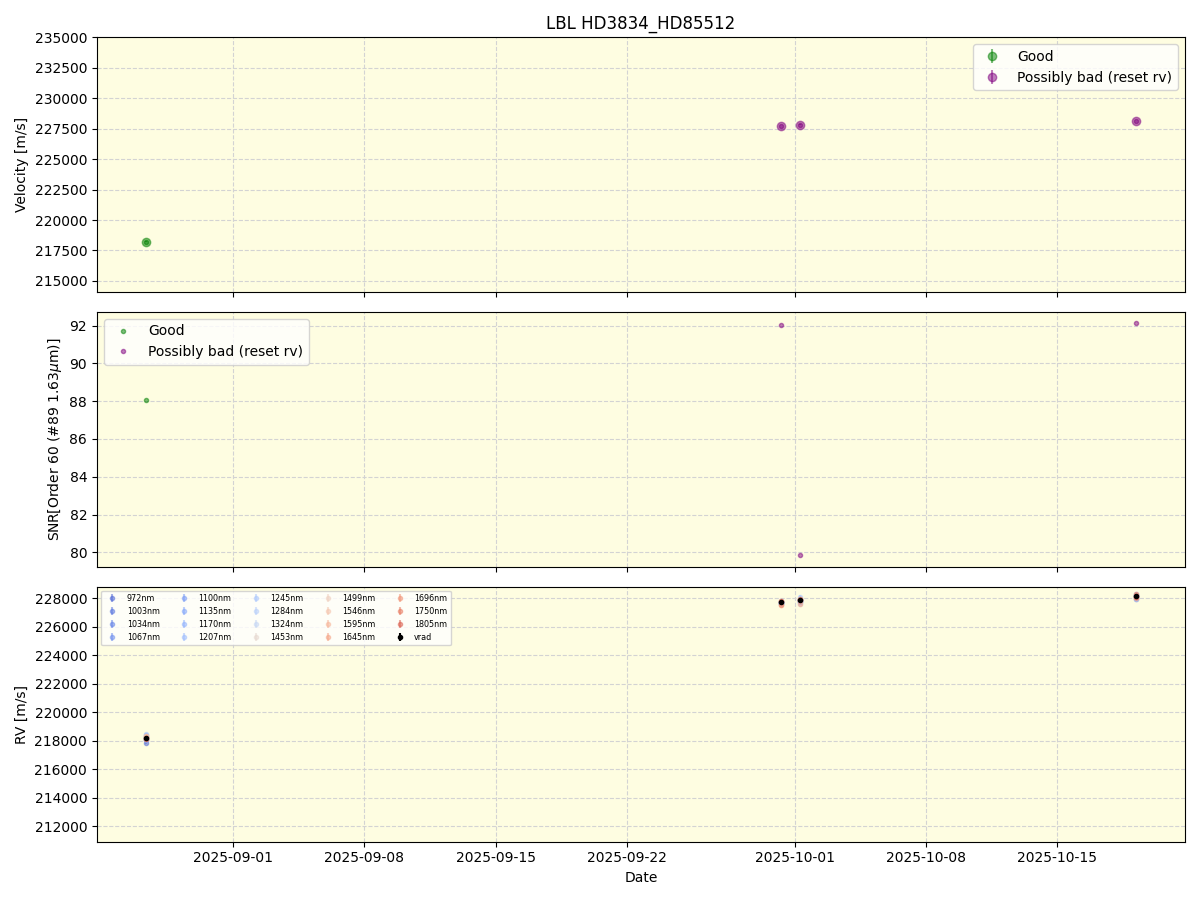The width and height of the screenshot is (1200, 900).
Task: Click the green Good marker in the top legend
Action: [x=992, y=56]
